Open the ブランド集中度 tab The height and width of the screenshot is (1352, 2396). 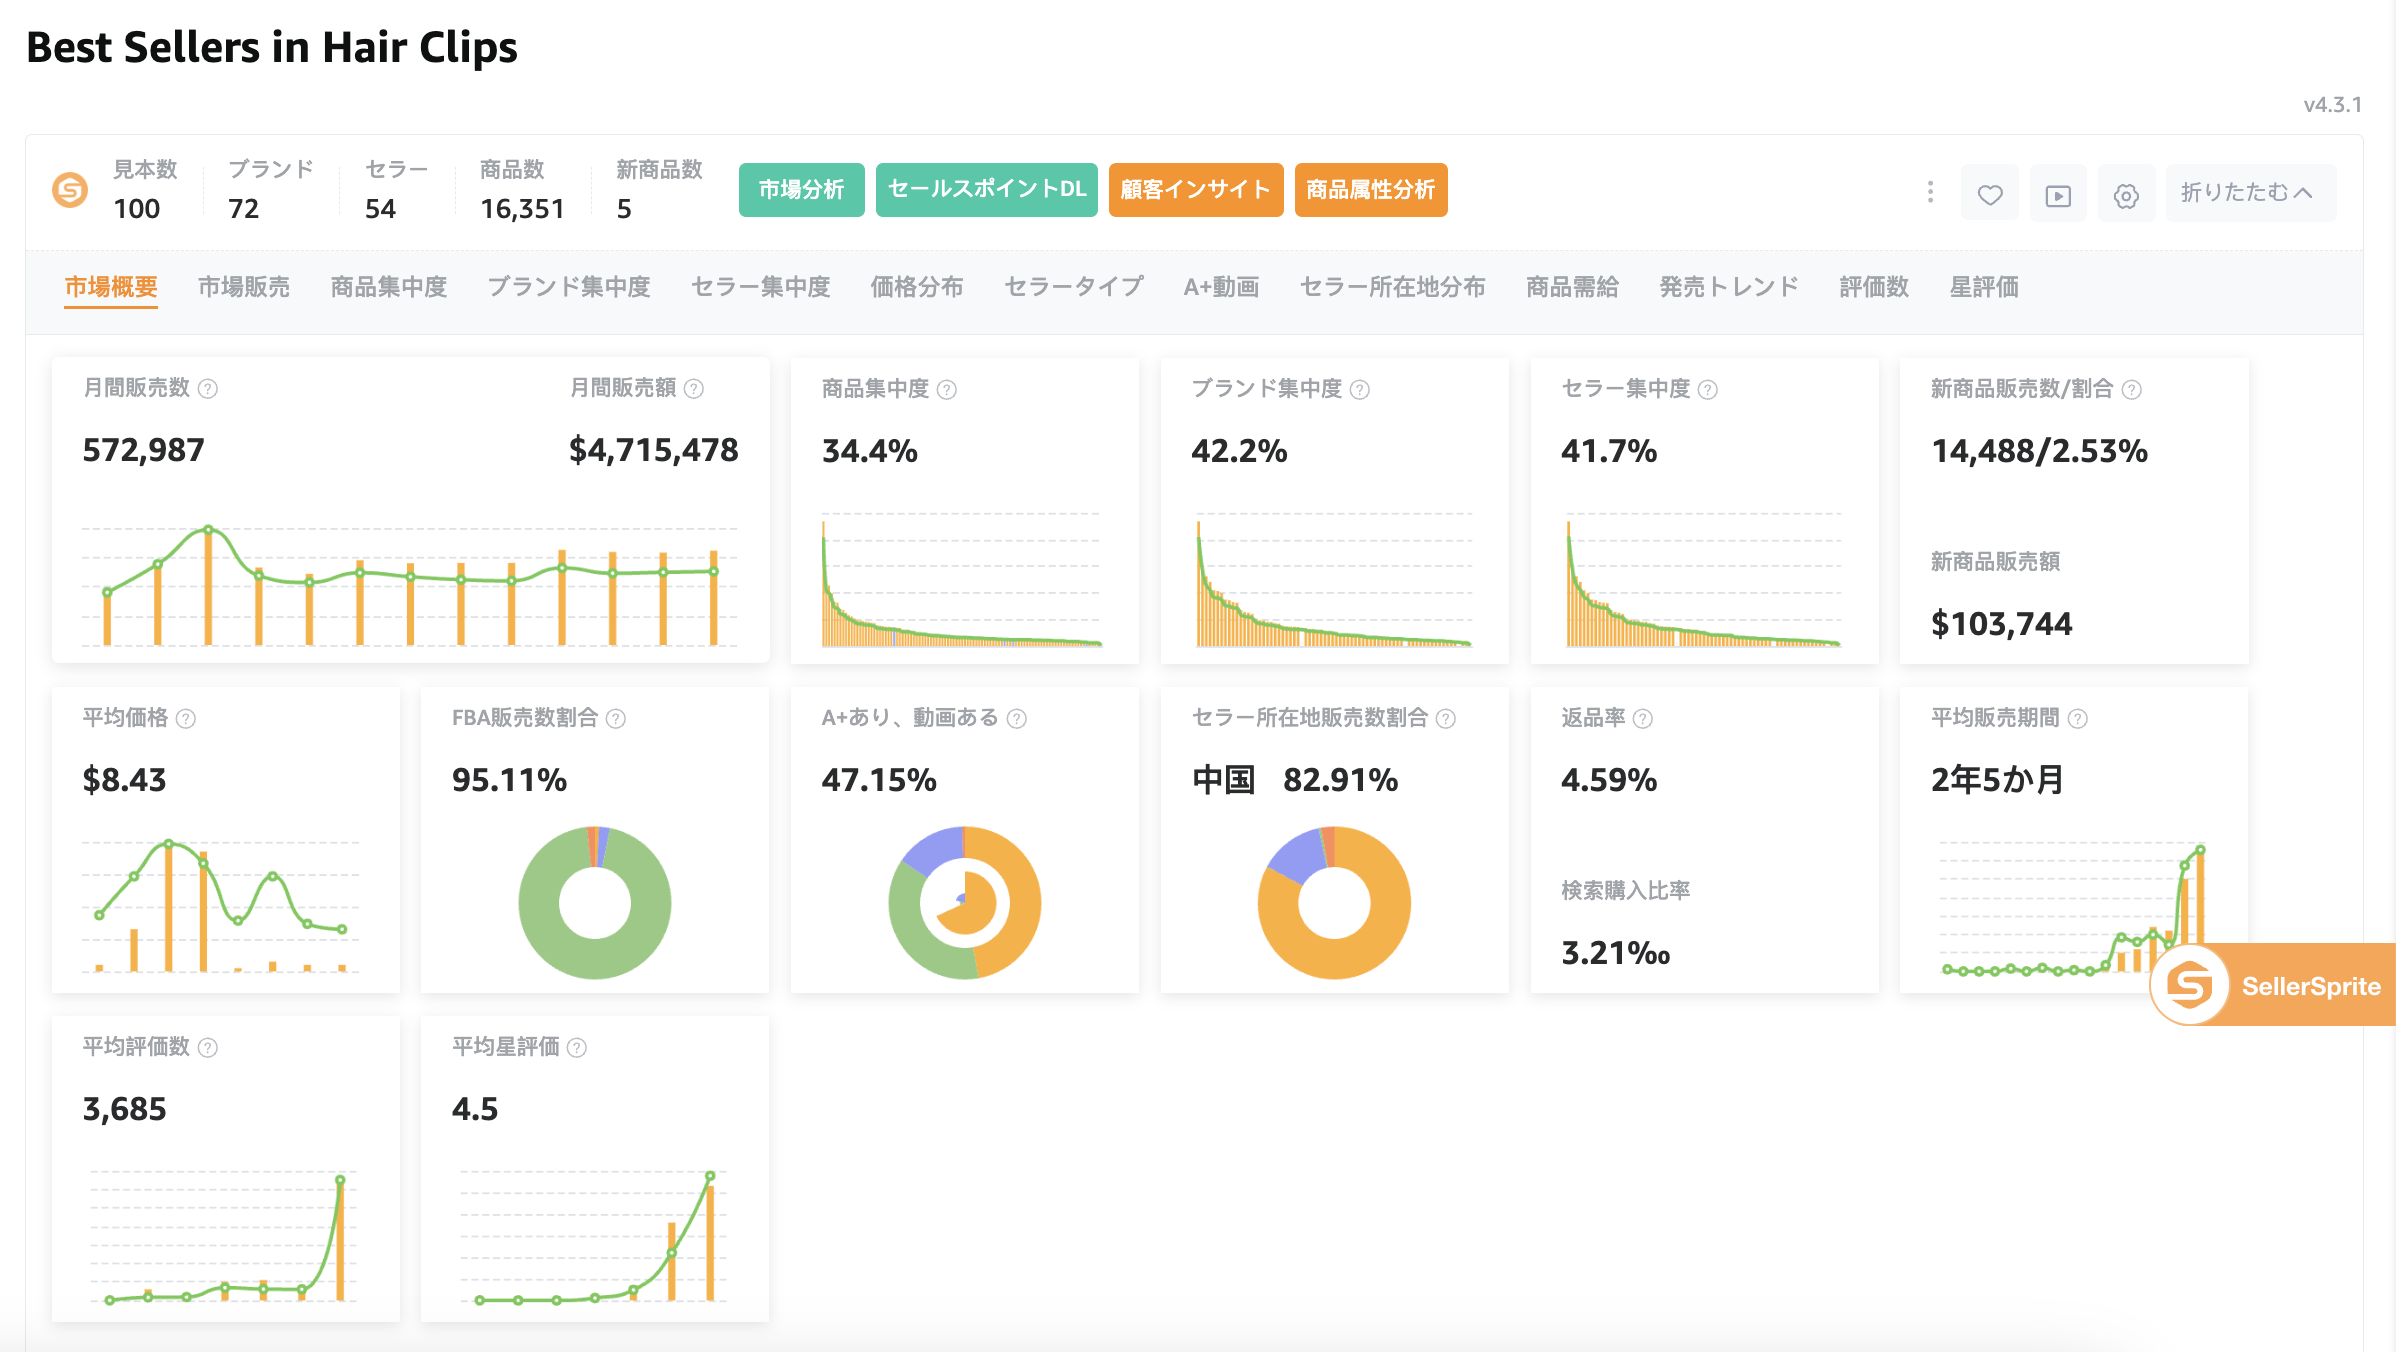(569, 287)
